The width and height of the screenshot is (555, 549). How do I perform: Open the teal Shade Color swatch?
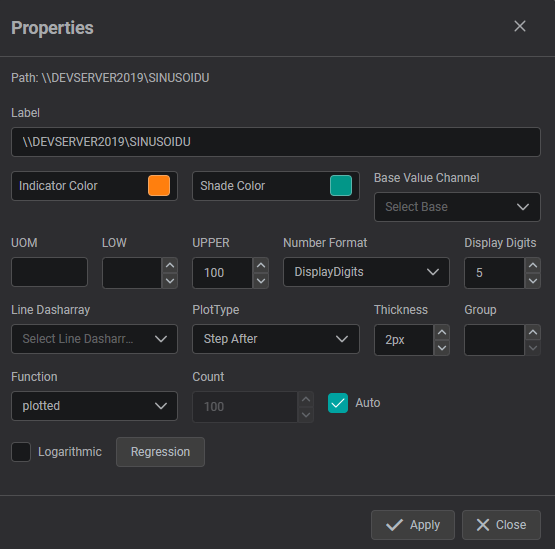[341, 185]
